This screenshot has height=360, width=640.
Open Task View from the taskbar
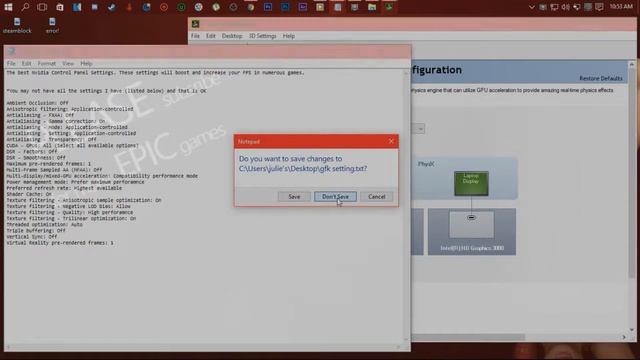coord(42,7)
